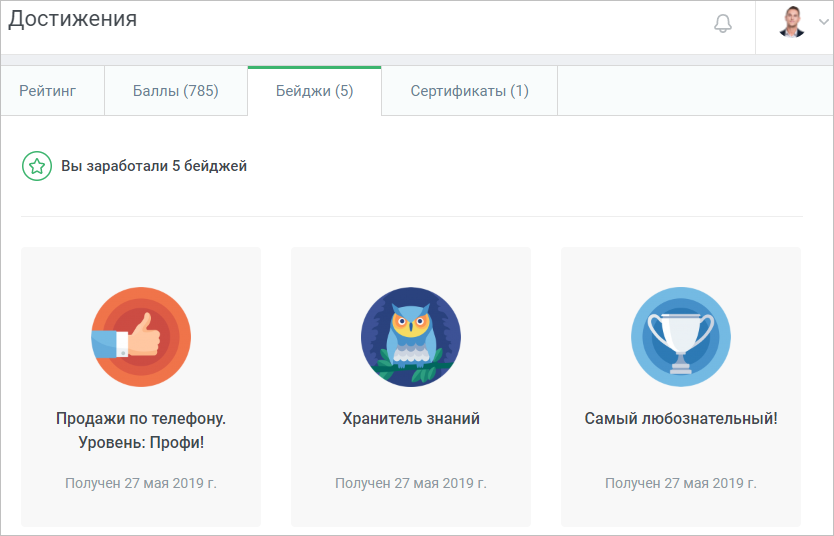This screenshot has width=834, height=536.
Task: Click the green star badge icon
Action: pyautogui.click(x=37, y=166)
